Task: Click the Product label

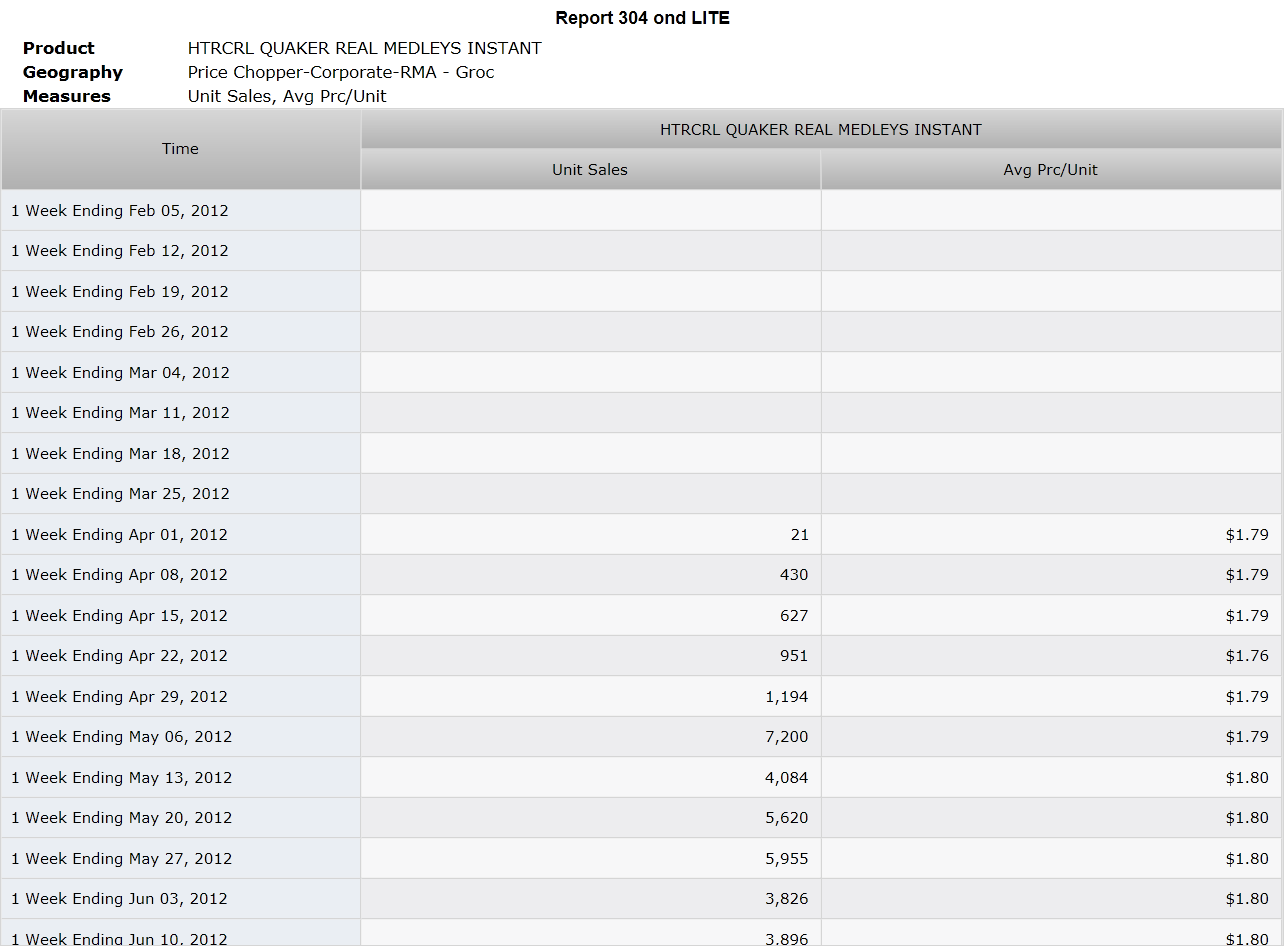Action: point(59,48)
